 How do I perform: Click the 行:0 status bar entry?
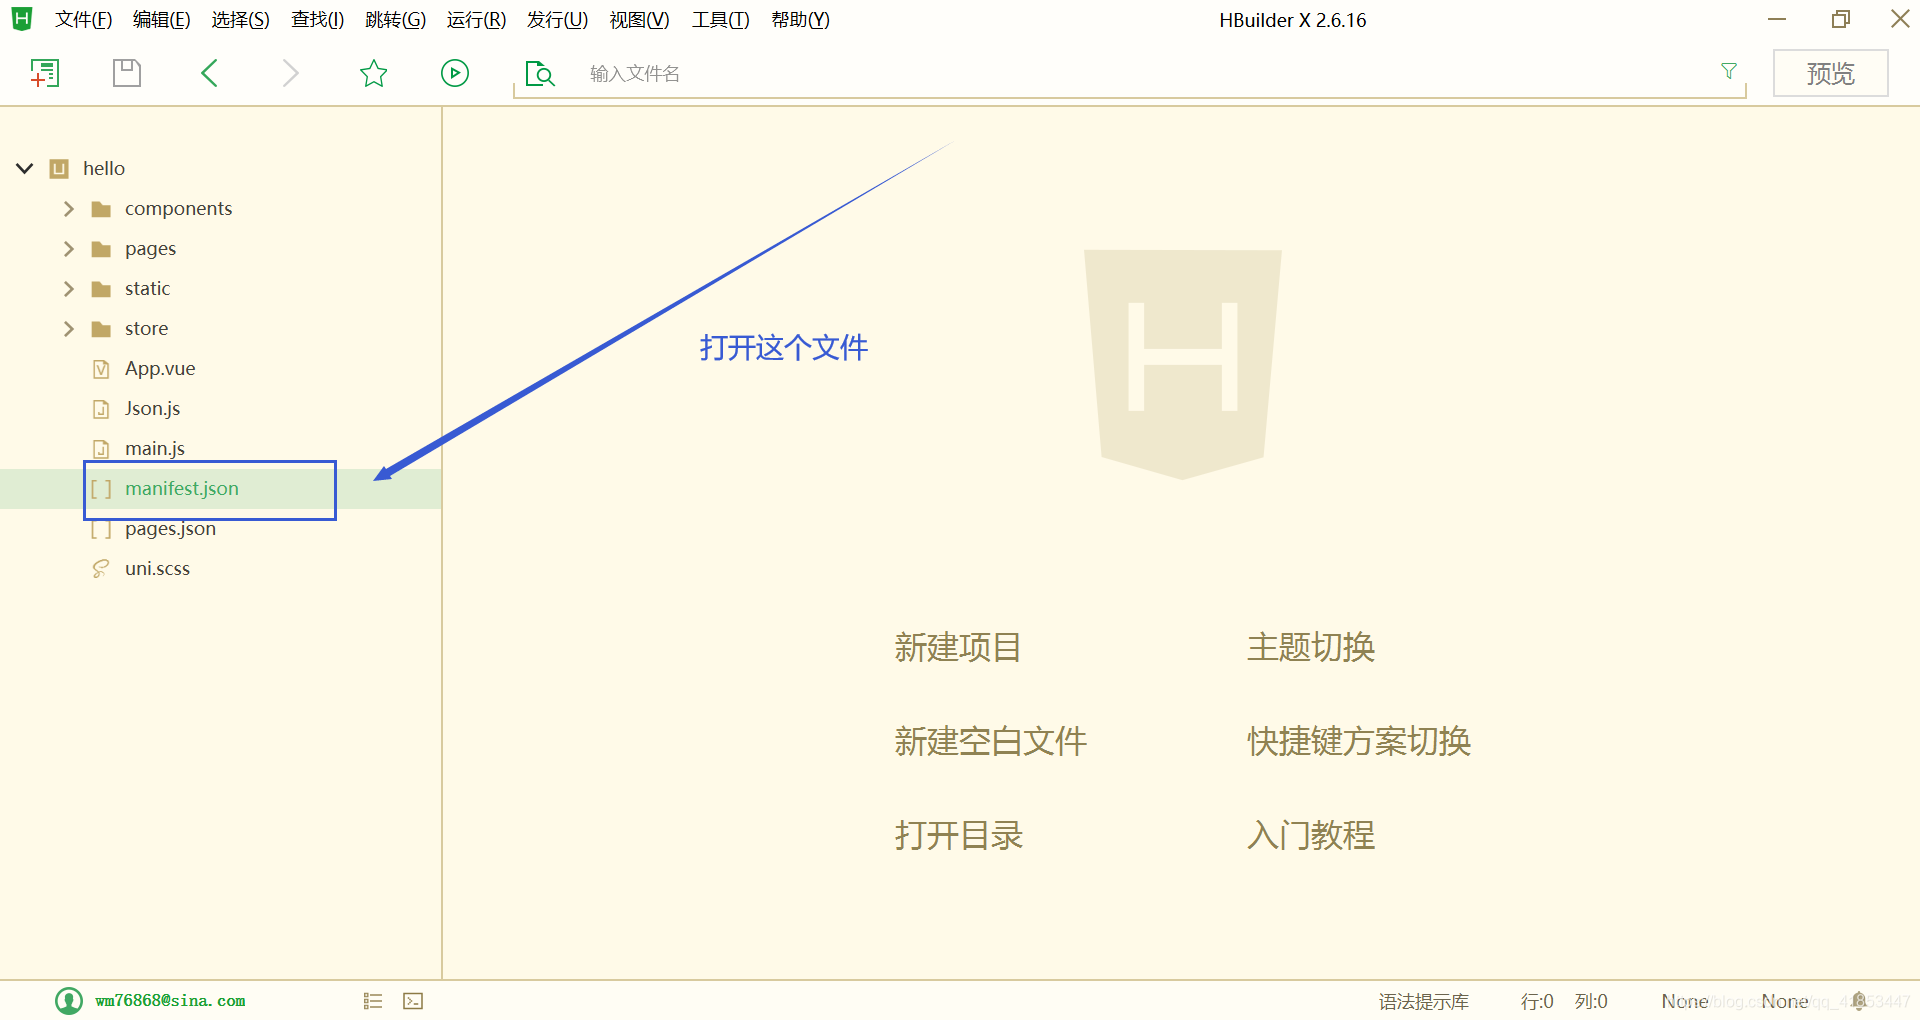[x=1537, y=1001]
